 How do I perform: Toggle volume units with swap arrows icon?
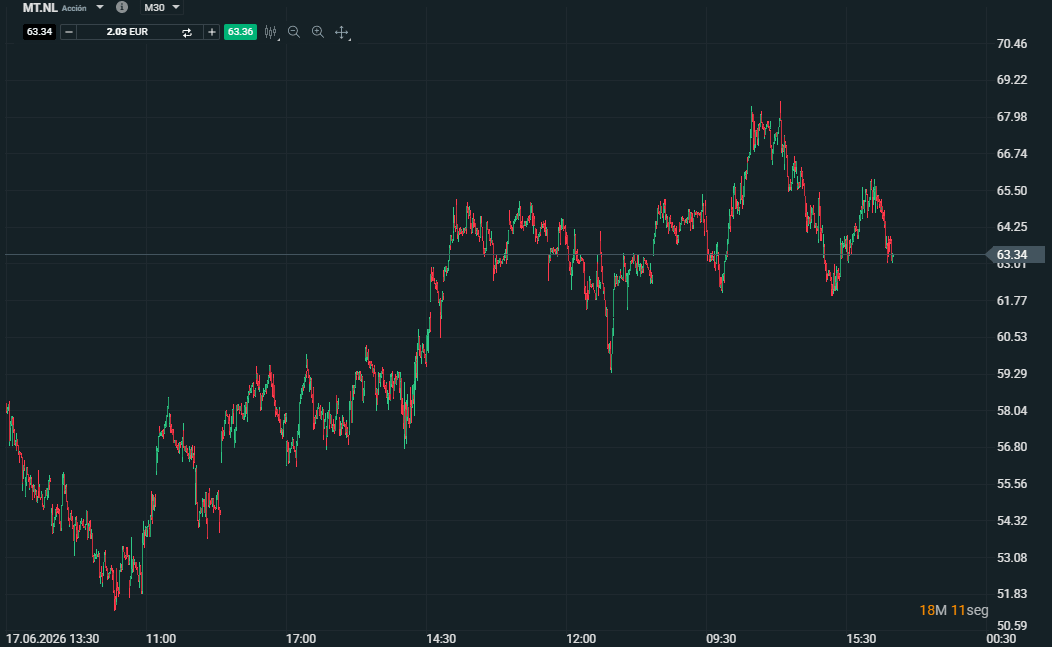(187, 32)
